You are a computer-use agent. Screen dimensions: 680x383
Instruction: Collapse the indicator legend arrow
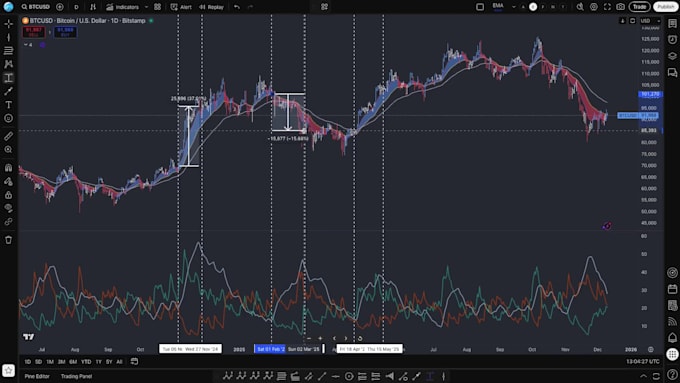(26, 45)
